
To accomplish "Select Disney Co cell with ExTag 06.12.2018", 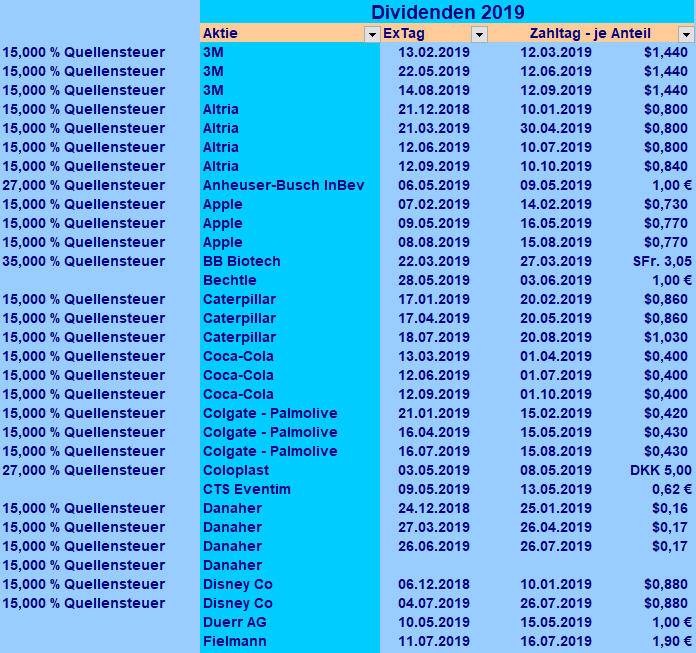I will (x=290, y=585).
